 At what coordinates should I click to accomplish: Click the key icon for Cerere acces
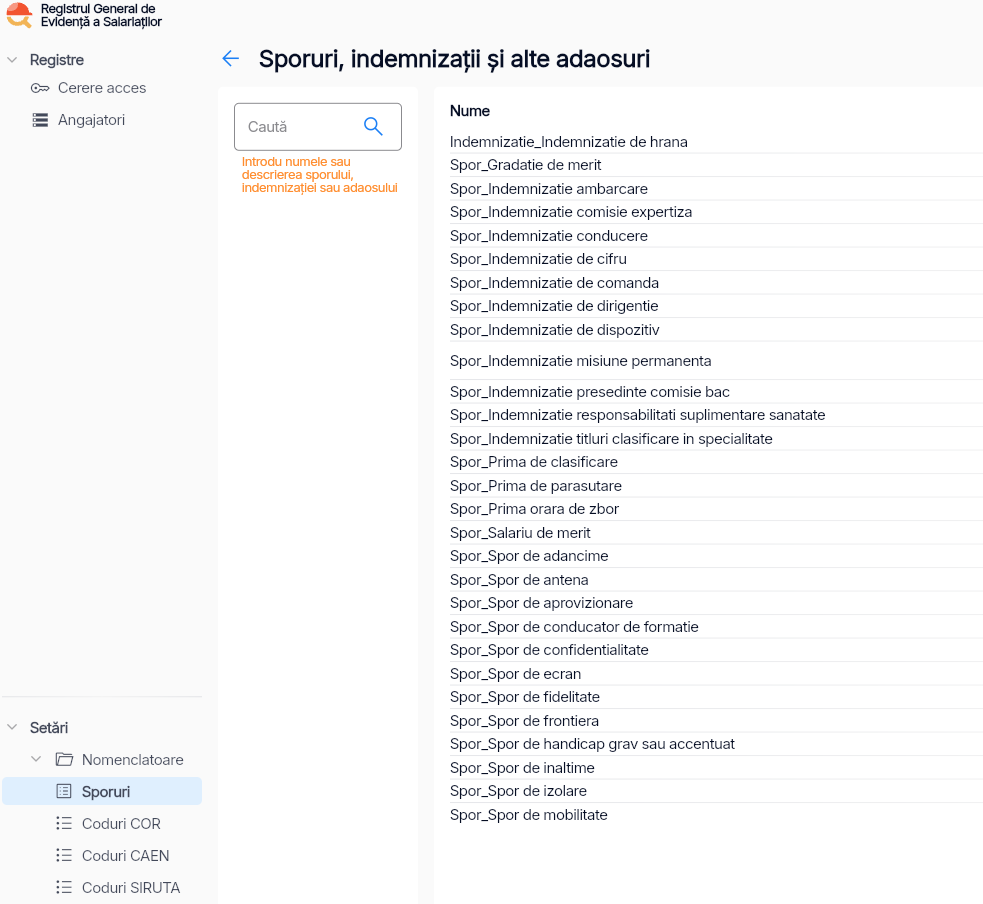pos(40,88)
